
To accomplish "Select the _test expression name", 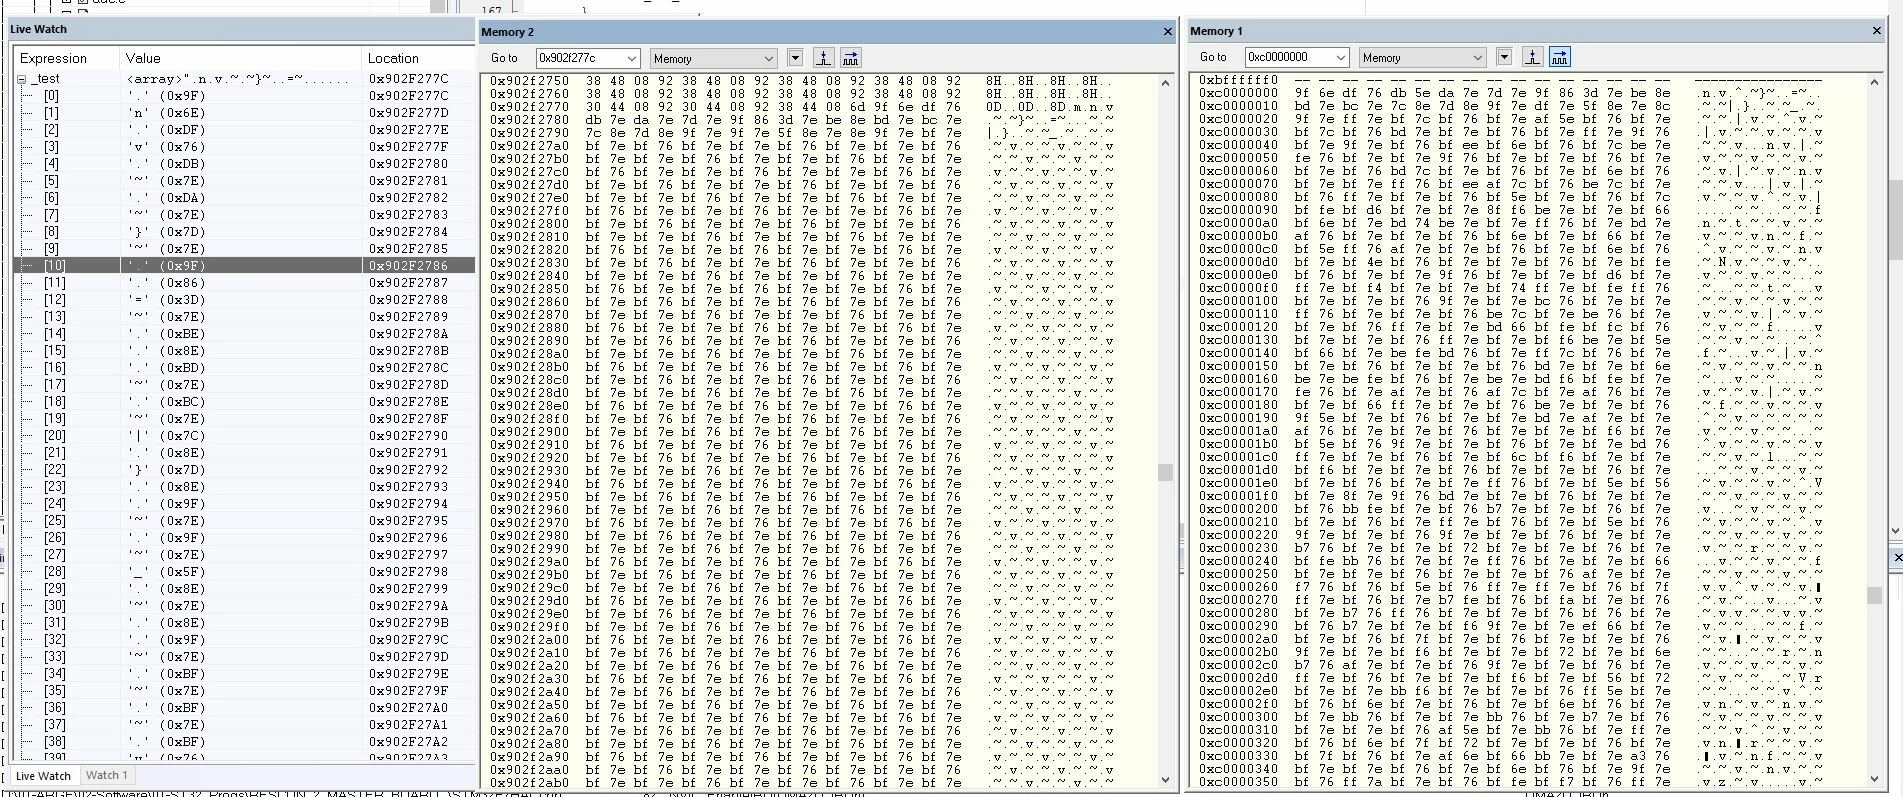I will tap(45, 79).
